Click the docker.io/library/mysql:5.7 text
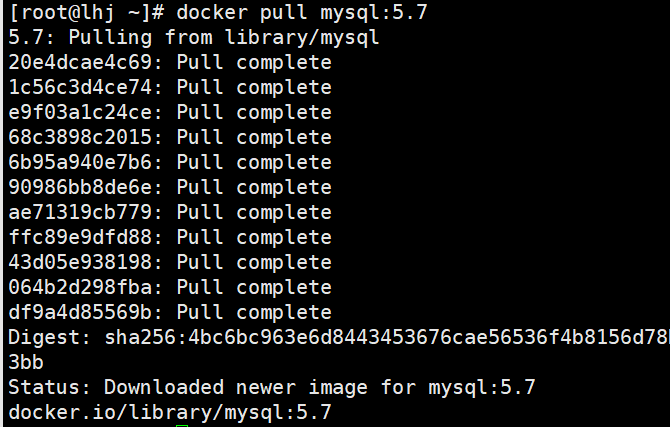This screenshot has width=670, height=427. tap(170, 412)
